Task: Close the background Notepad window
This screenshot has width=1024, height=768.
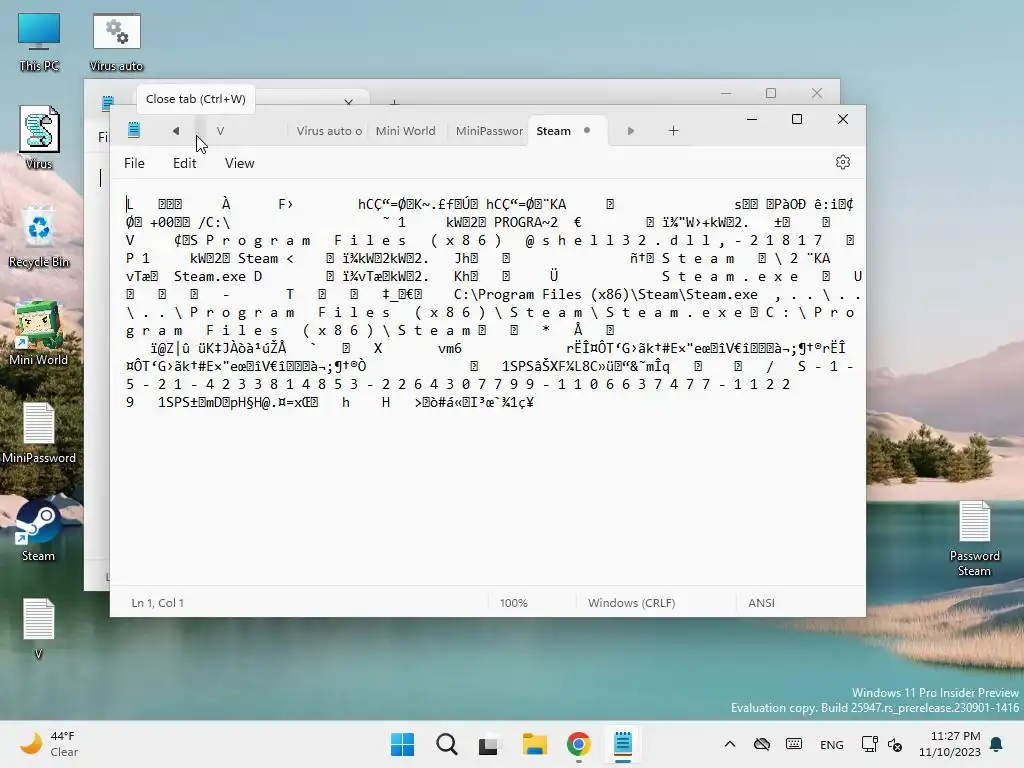Action: coord(817,93)
